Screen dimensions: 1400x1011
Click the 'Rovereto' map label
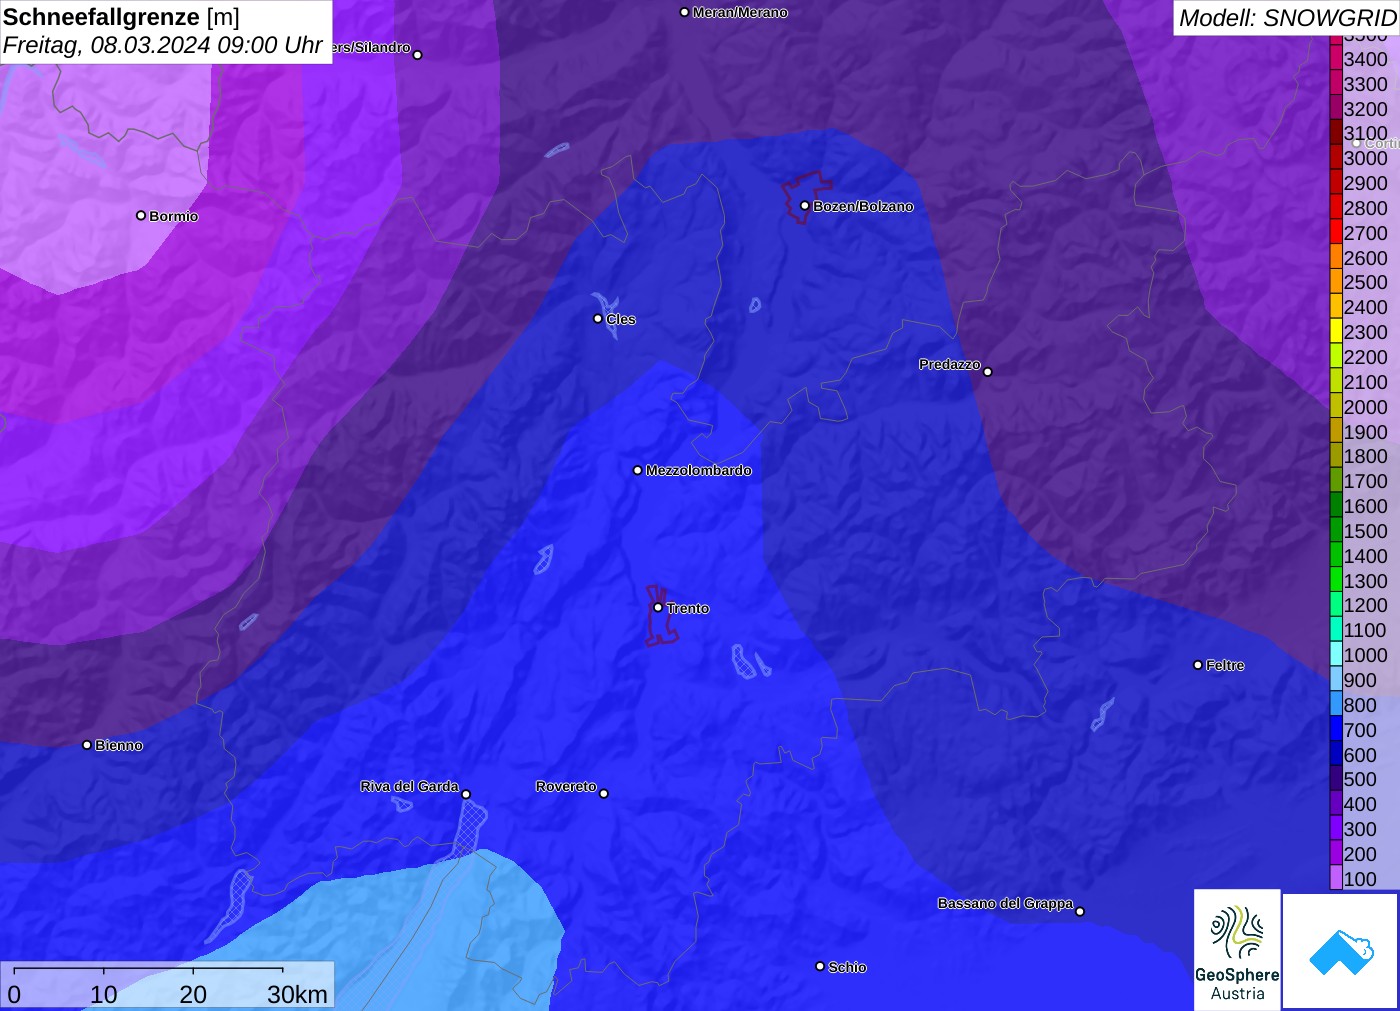click(566, 786)
